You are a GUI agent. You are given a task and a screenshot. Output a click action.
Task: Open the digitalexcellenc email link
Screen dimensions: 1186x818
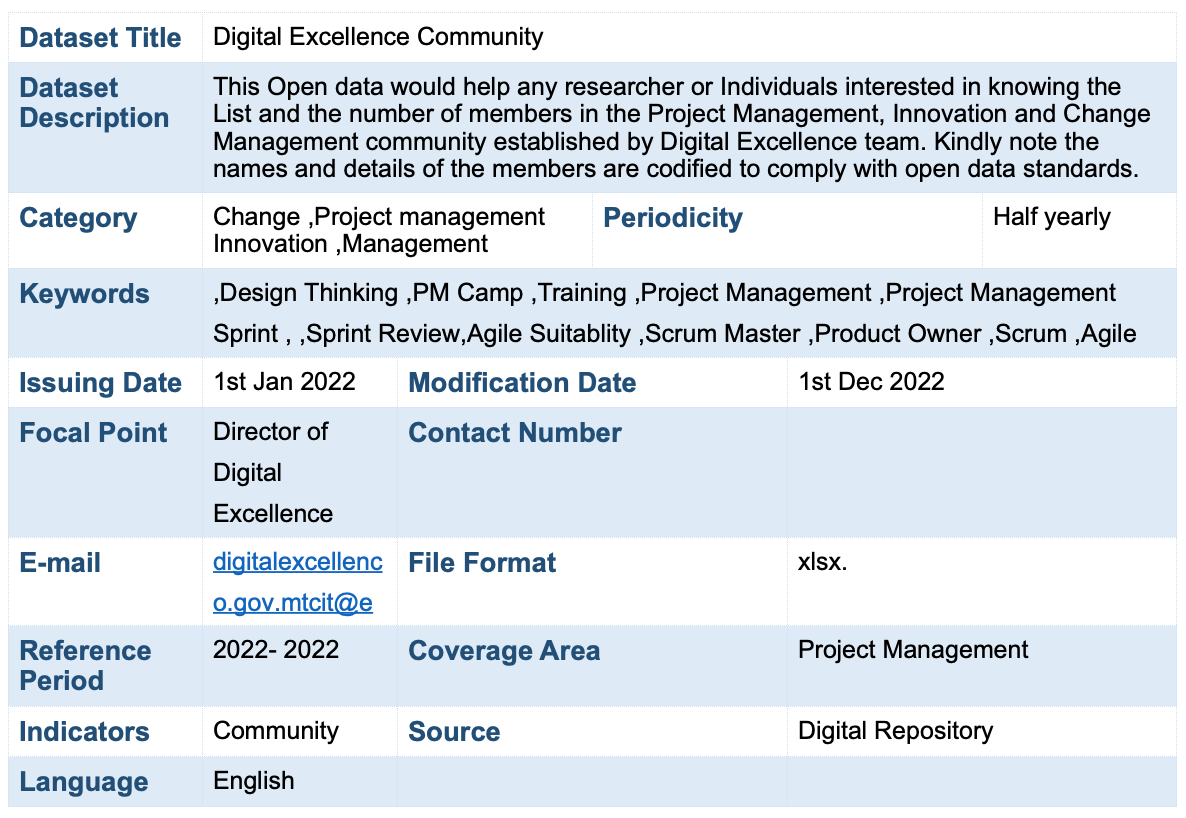[x=297, y=563]
